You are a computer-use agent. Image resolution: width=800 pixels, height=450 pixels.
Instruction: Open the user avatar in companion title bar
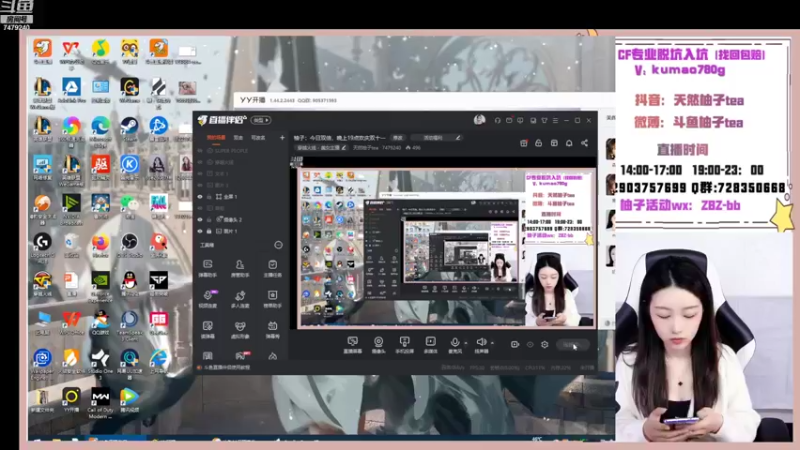click(479, 120)
